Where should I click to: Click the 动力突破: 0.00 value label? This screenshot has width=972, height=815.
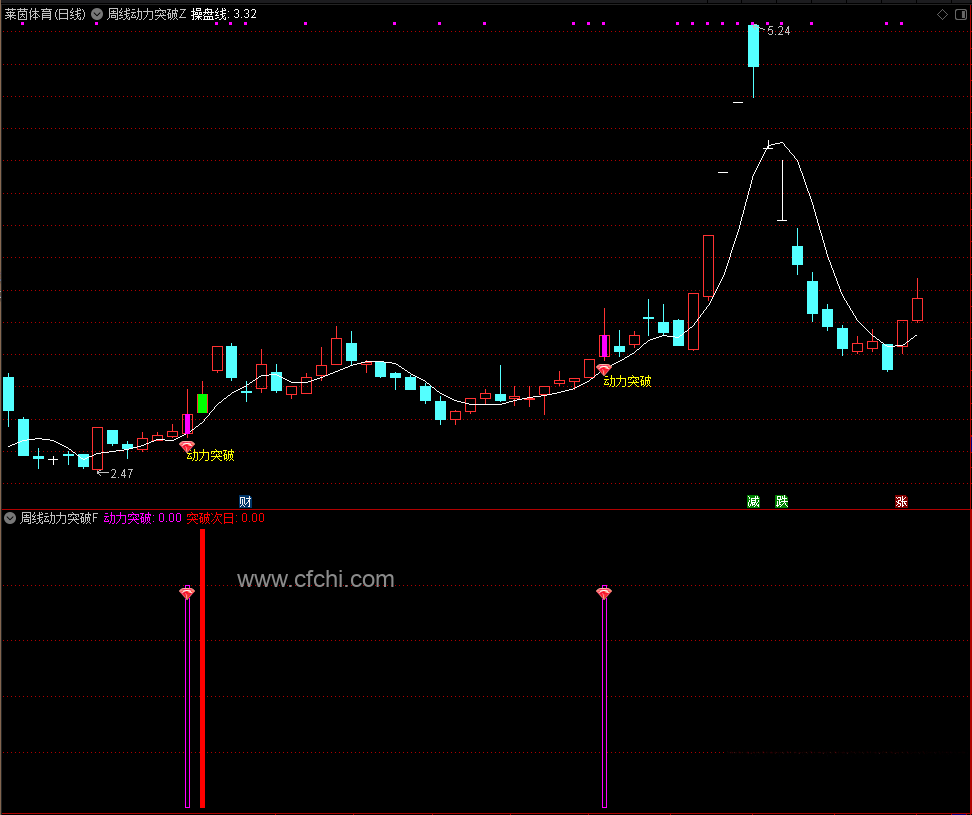143,518
